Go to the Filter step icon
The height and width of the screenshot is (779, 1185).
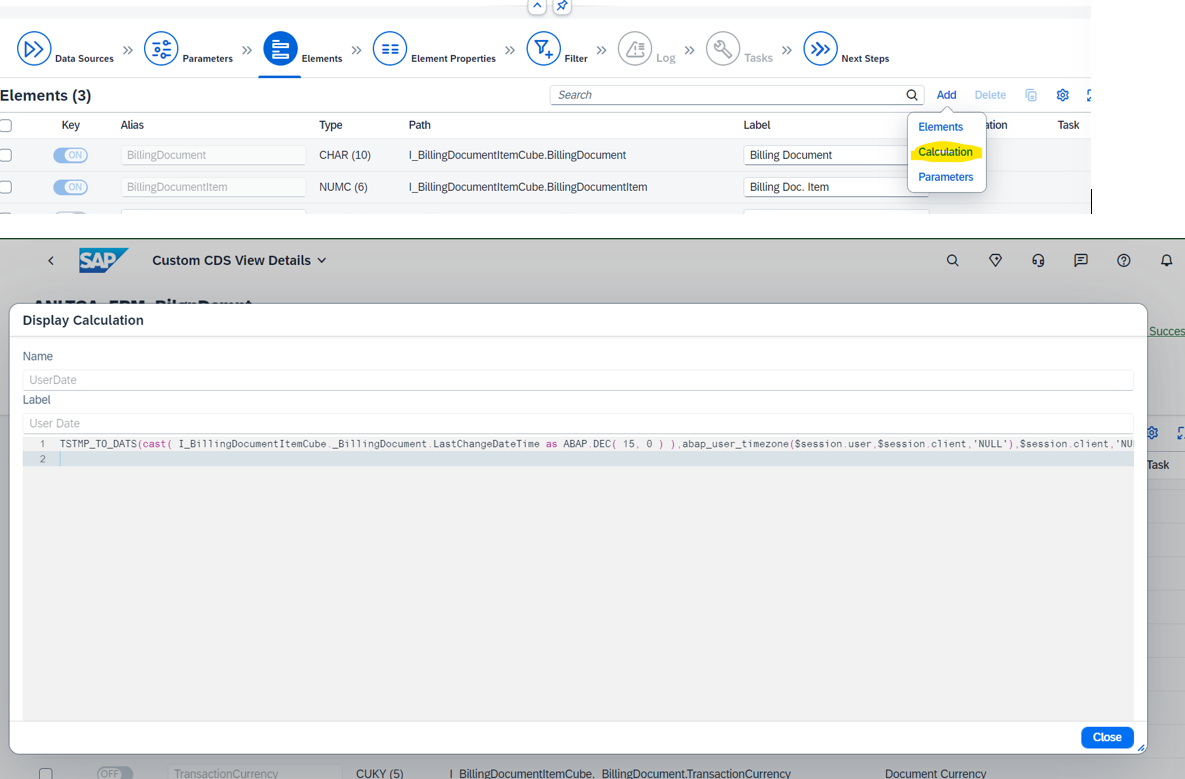click(x=543, y=49)
